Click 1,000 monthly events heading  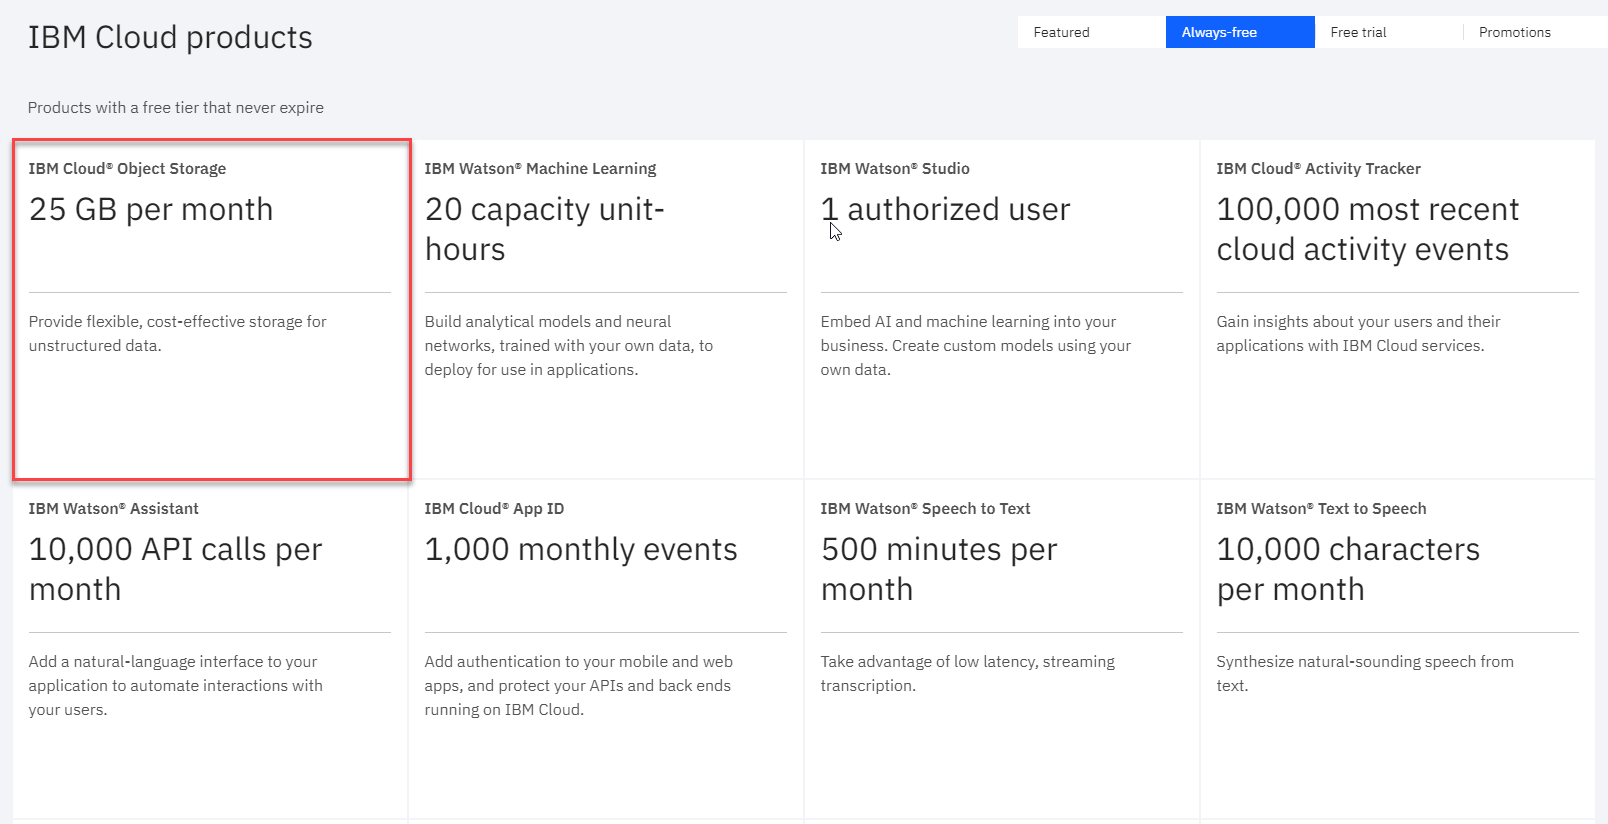[581, 549]
